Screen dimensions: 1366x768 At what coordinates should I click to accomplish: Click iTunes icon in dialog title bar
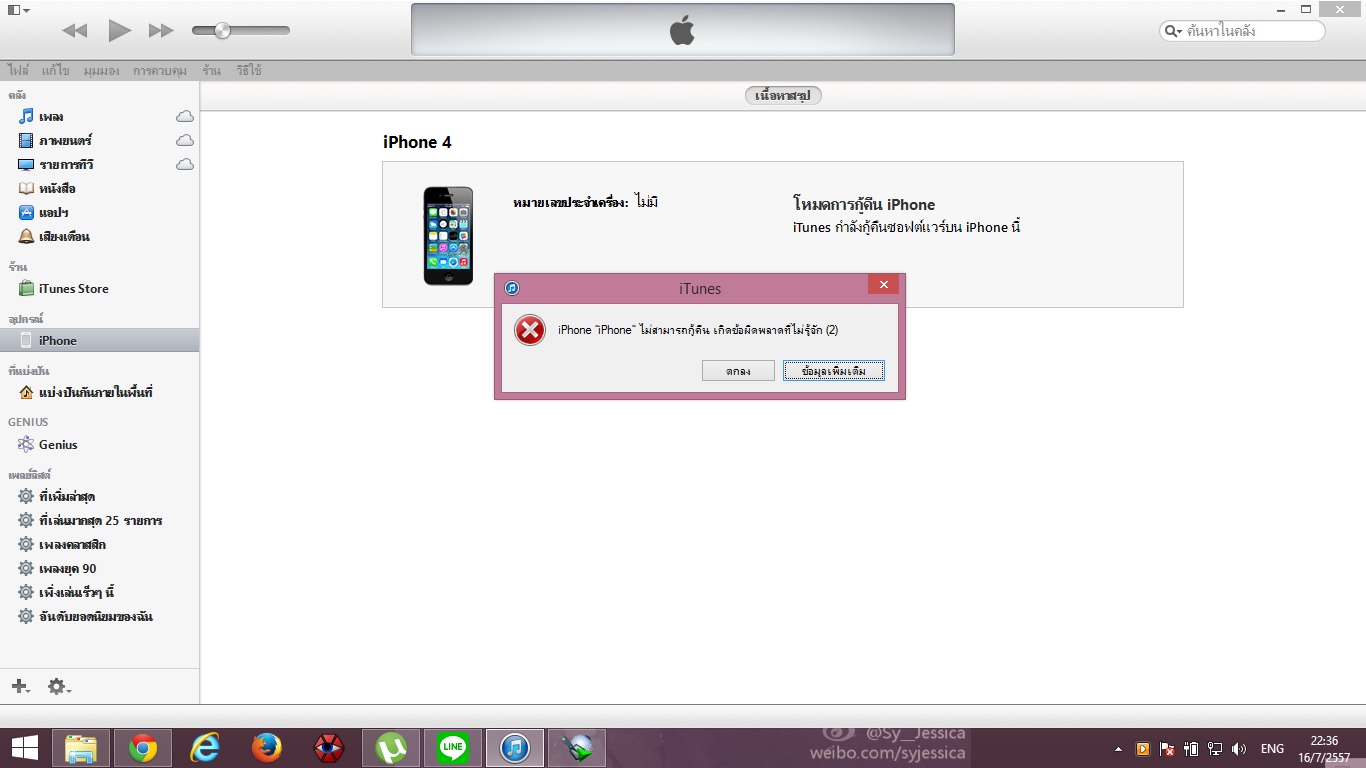pos(512,288)
